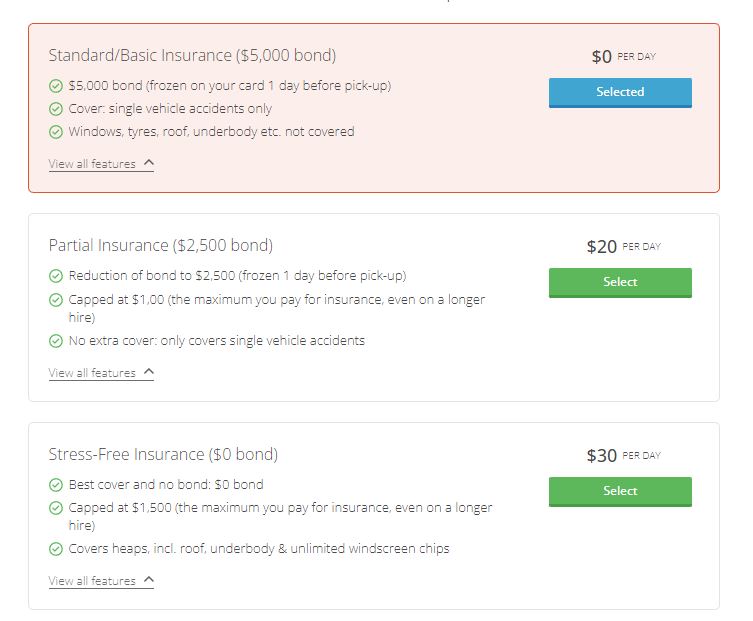The width and height of the screenshot is (753, 621).
Task: Click checkmark icon next to "Capped at $1,500"
Action: (x=56, y=508)
